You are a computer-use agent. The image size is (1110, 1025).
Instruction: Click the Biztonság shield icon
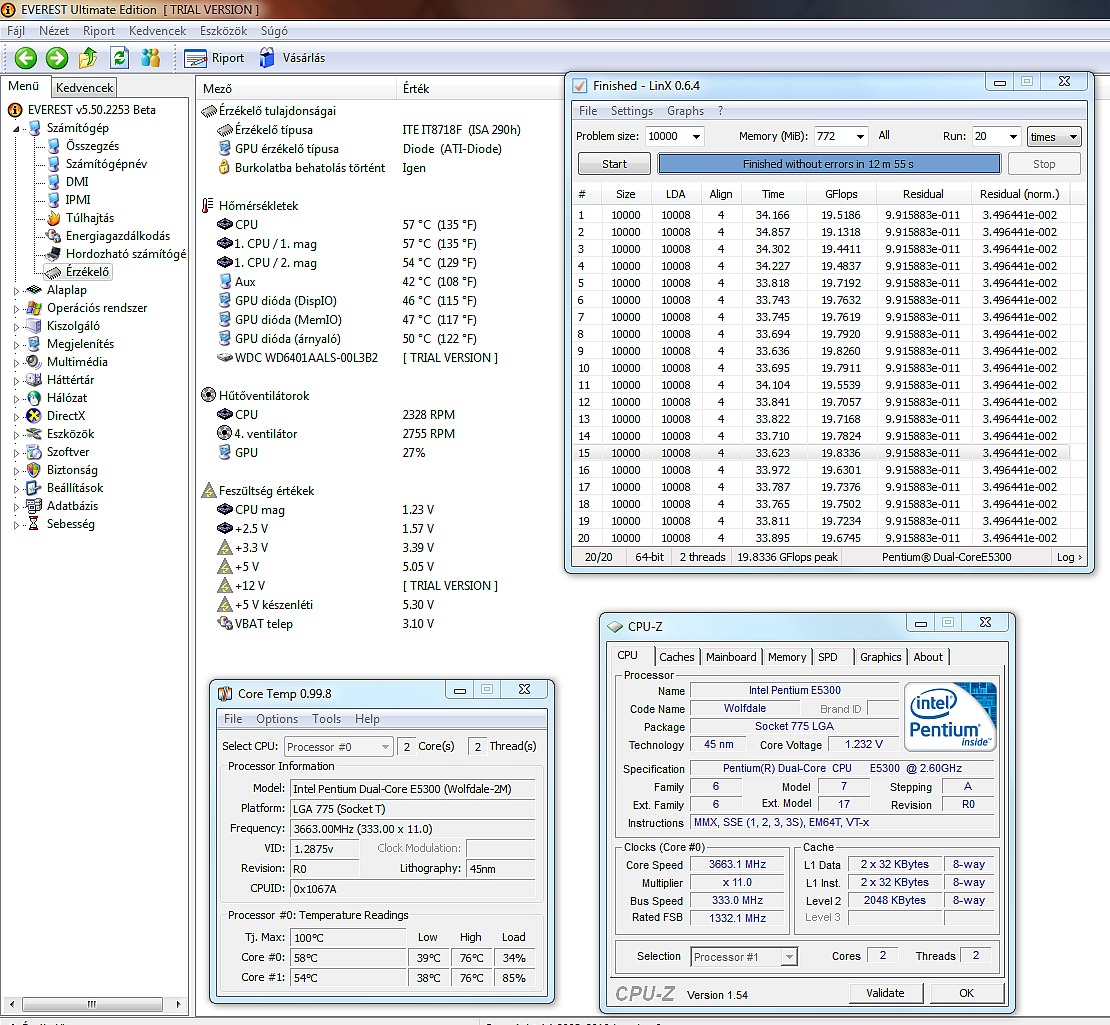[33, 470]
